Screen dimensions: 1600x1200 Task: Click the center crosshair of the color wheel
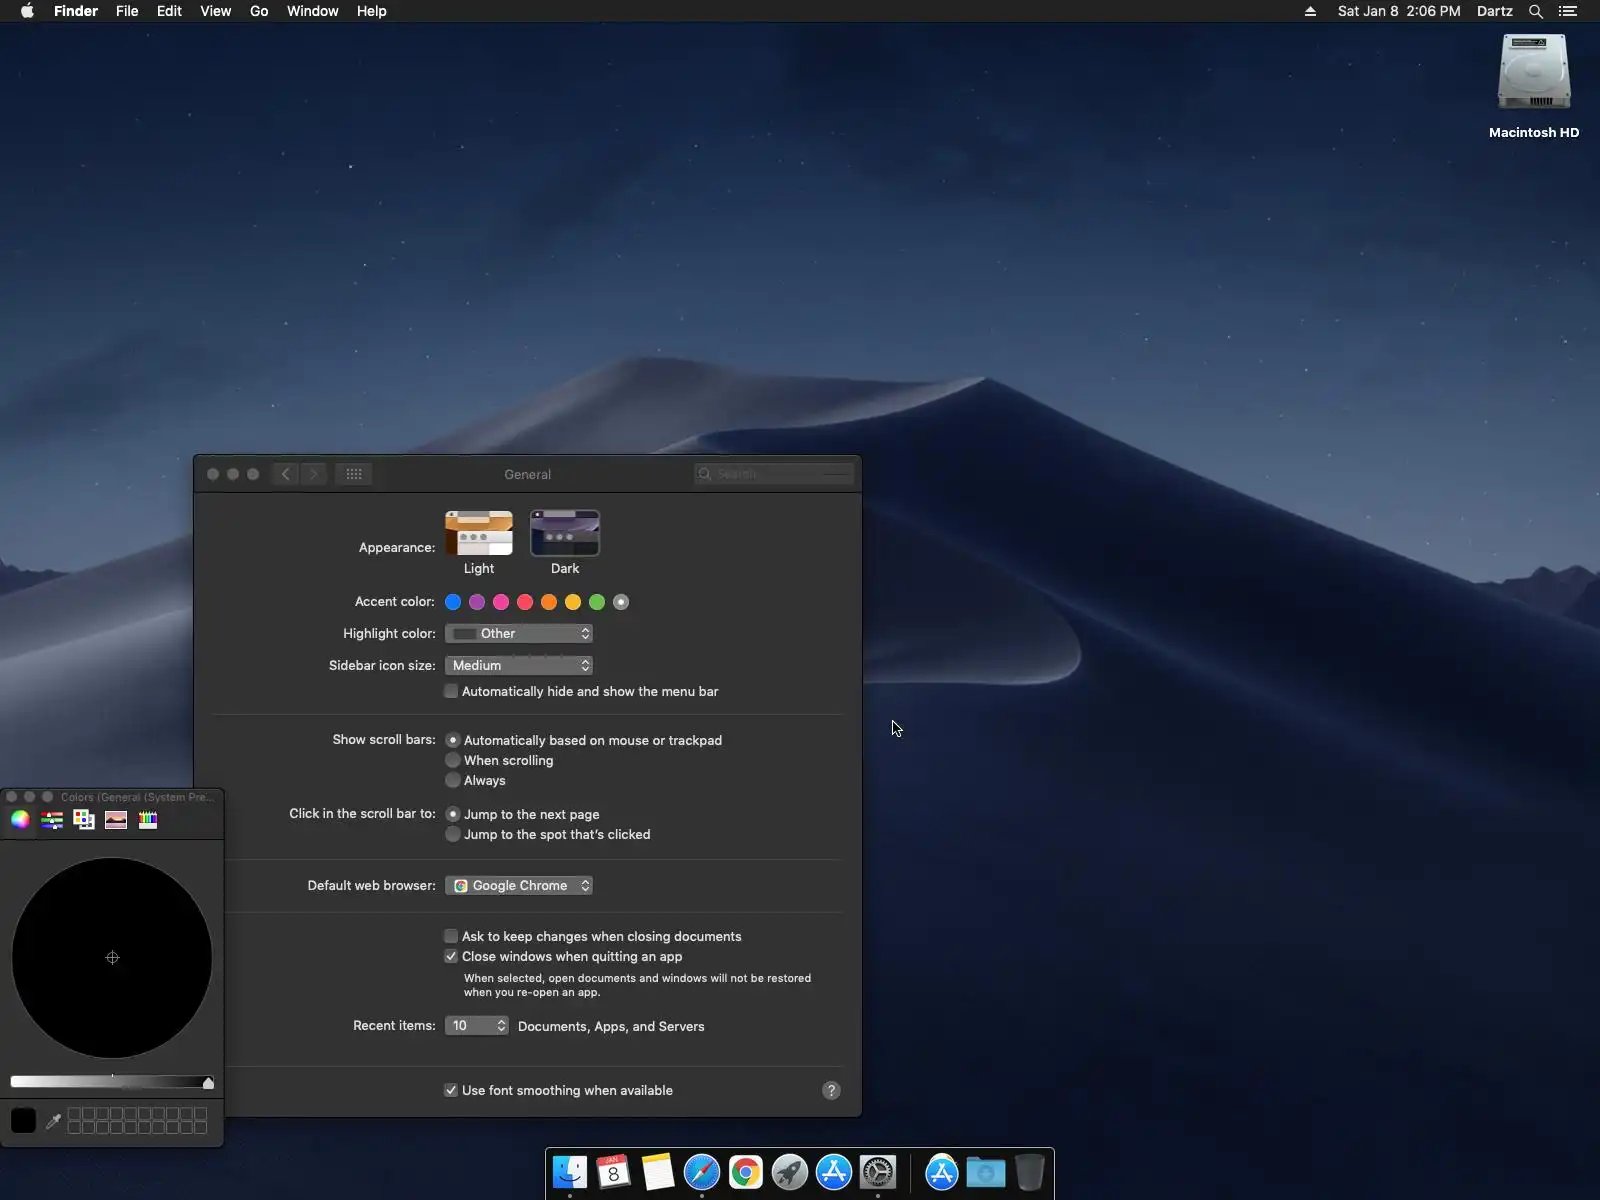coord(112,958)
